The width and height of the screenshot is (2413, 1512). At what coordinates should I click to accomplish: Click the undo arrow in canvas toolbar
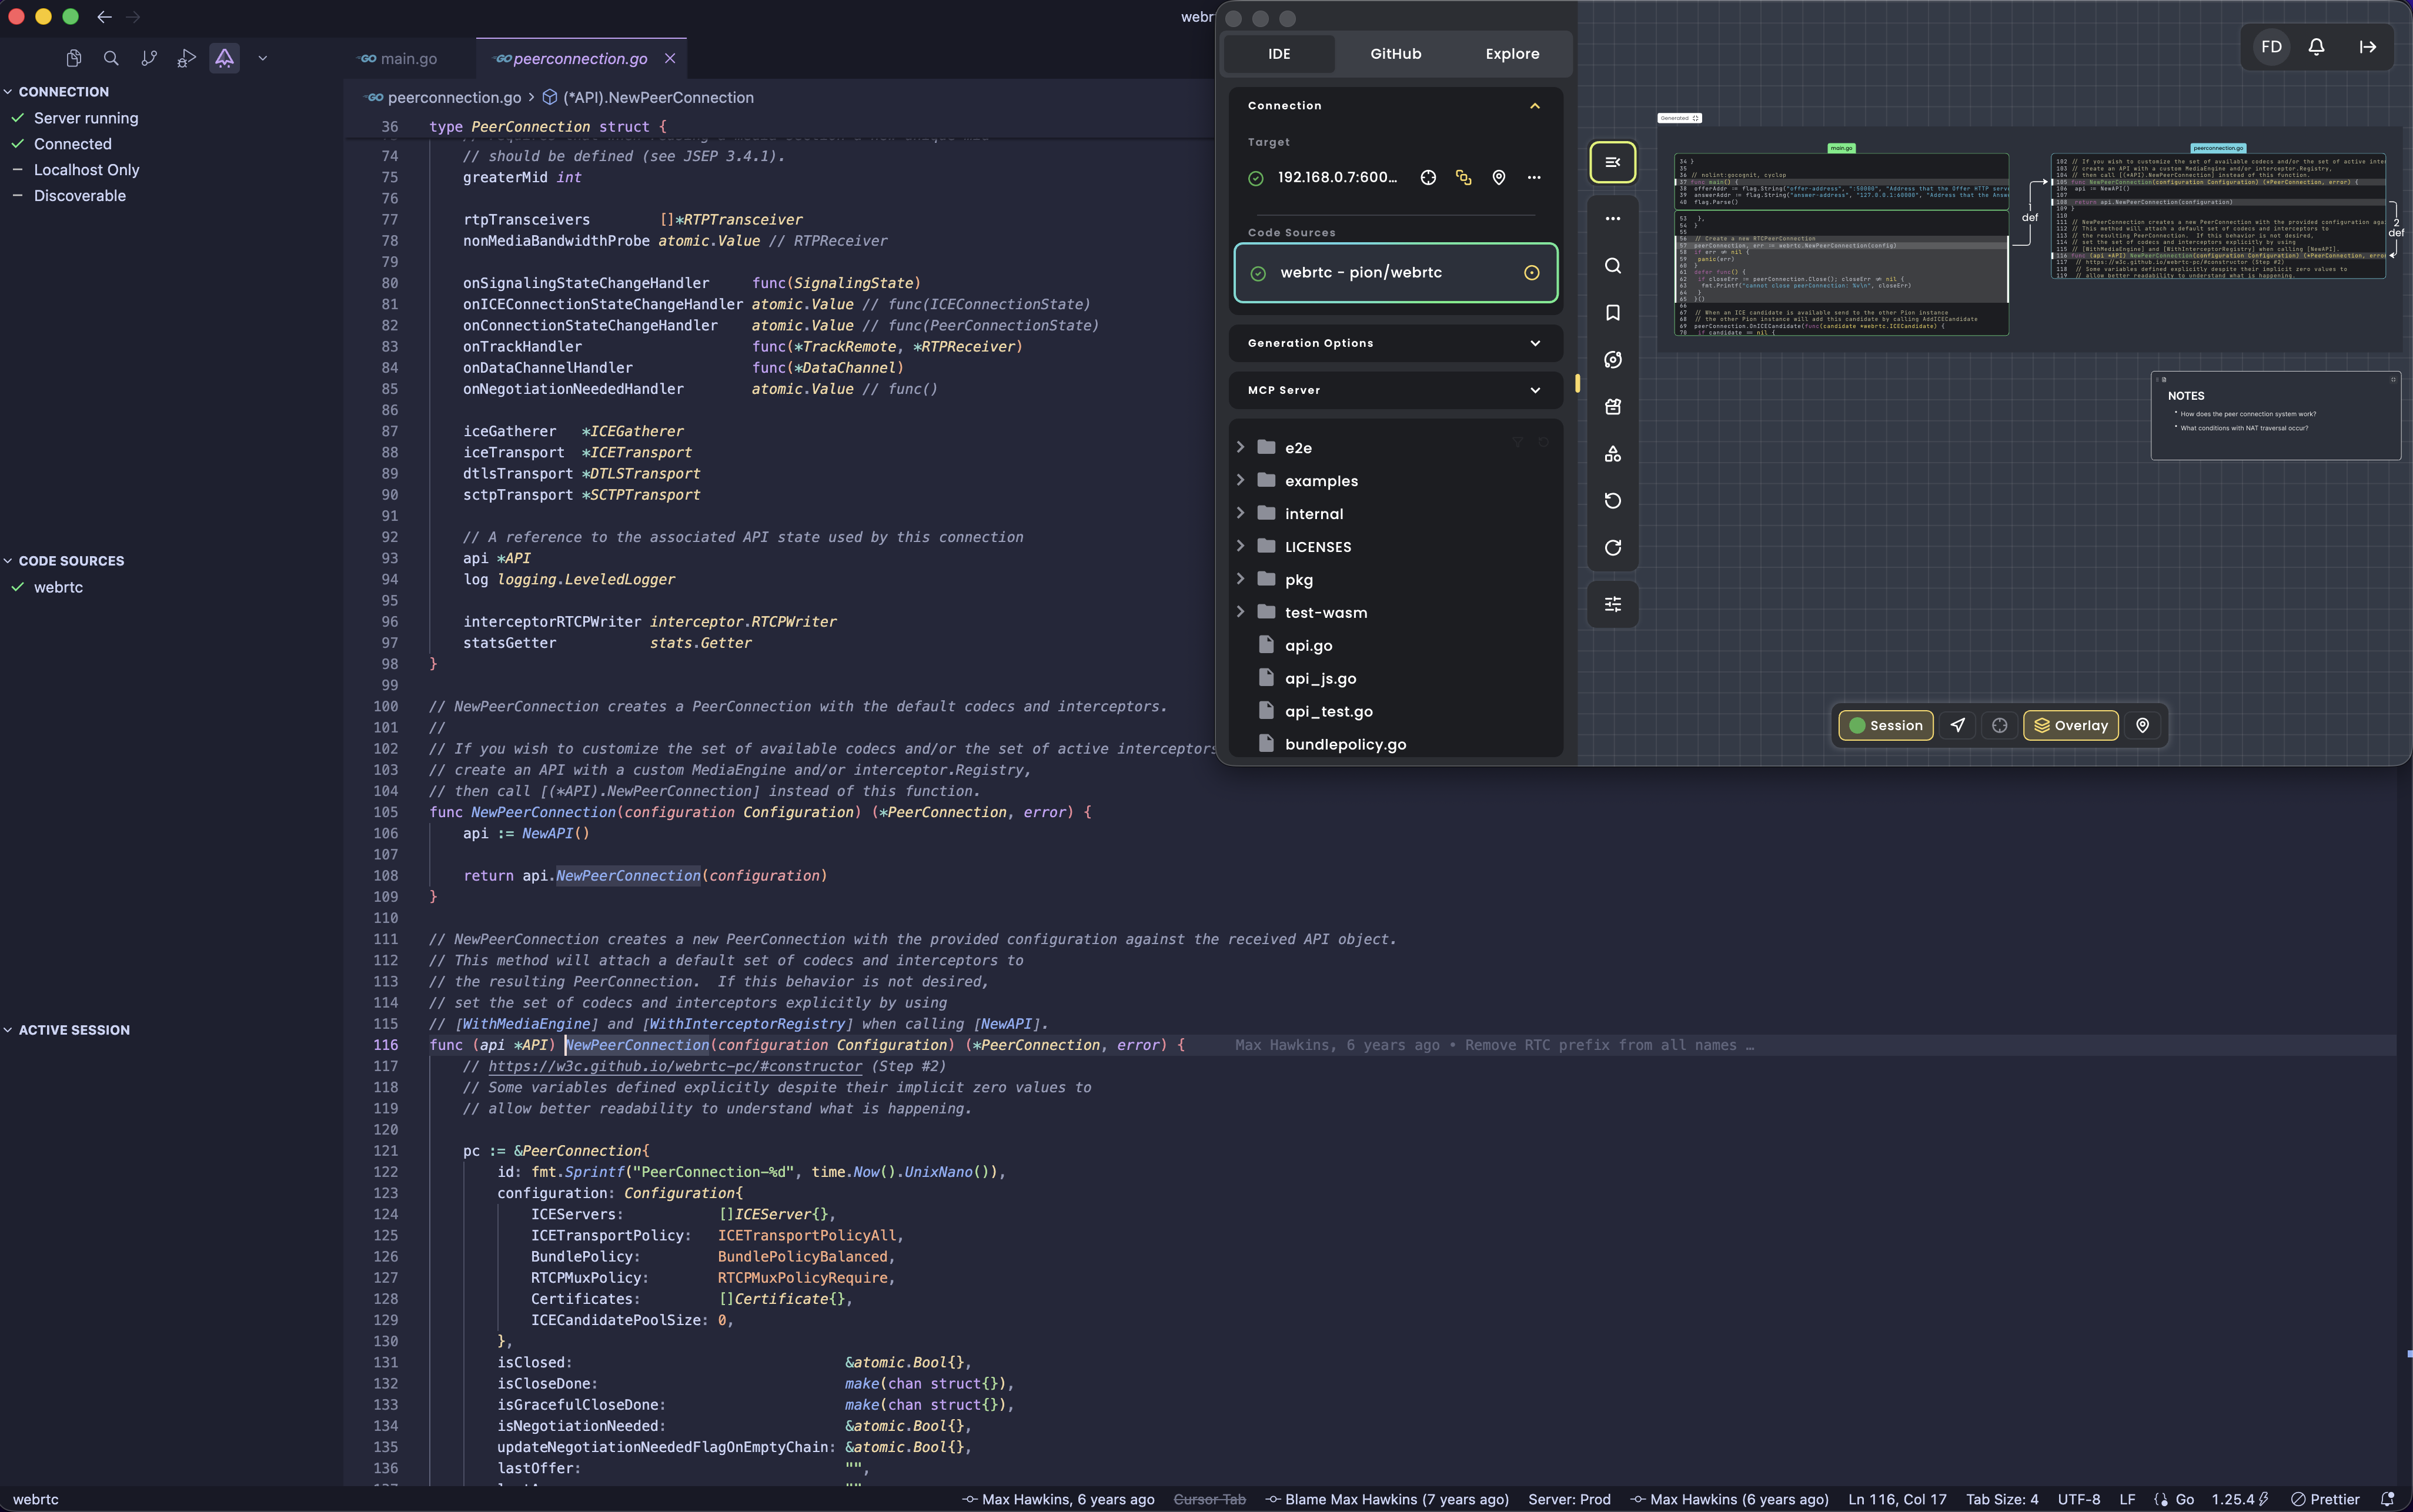1612,501
